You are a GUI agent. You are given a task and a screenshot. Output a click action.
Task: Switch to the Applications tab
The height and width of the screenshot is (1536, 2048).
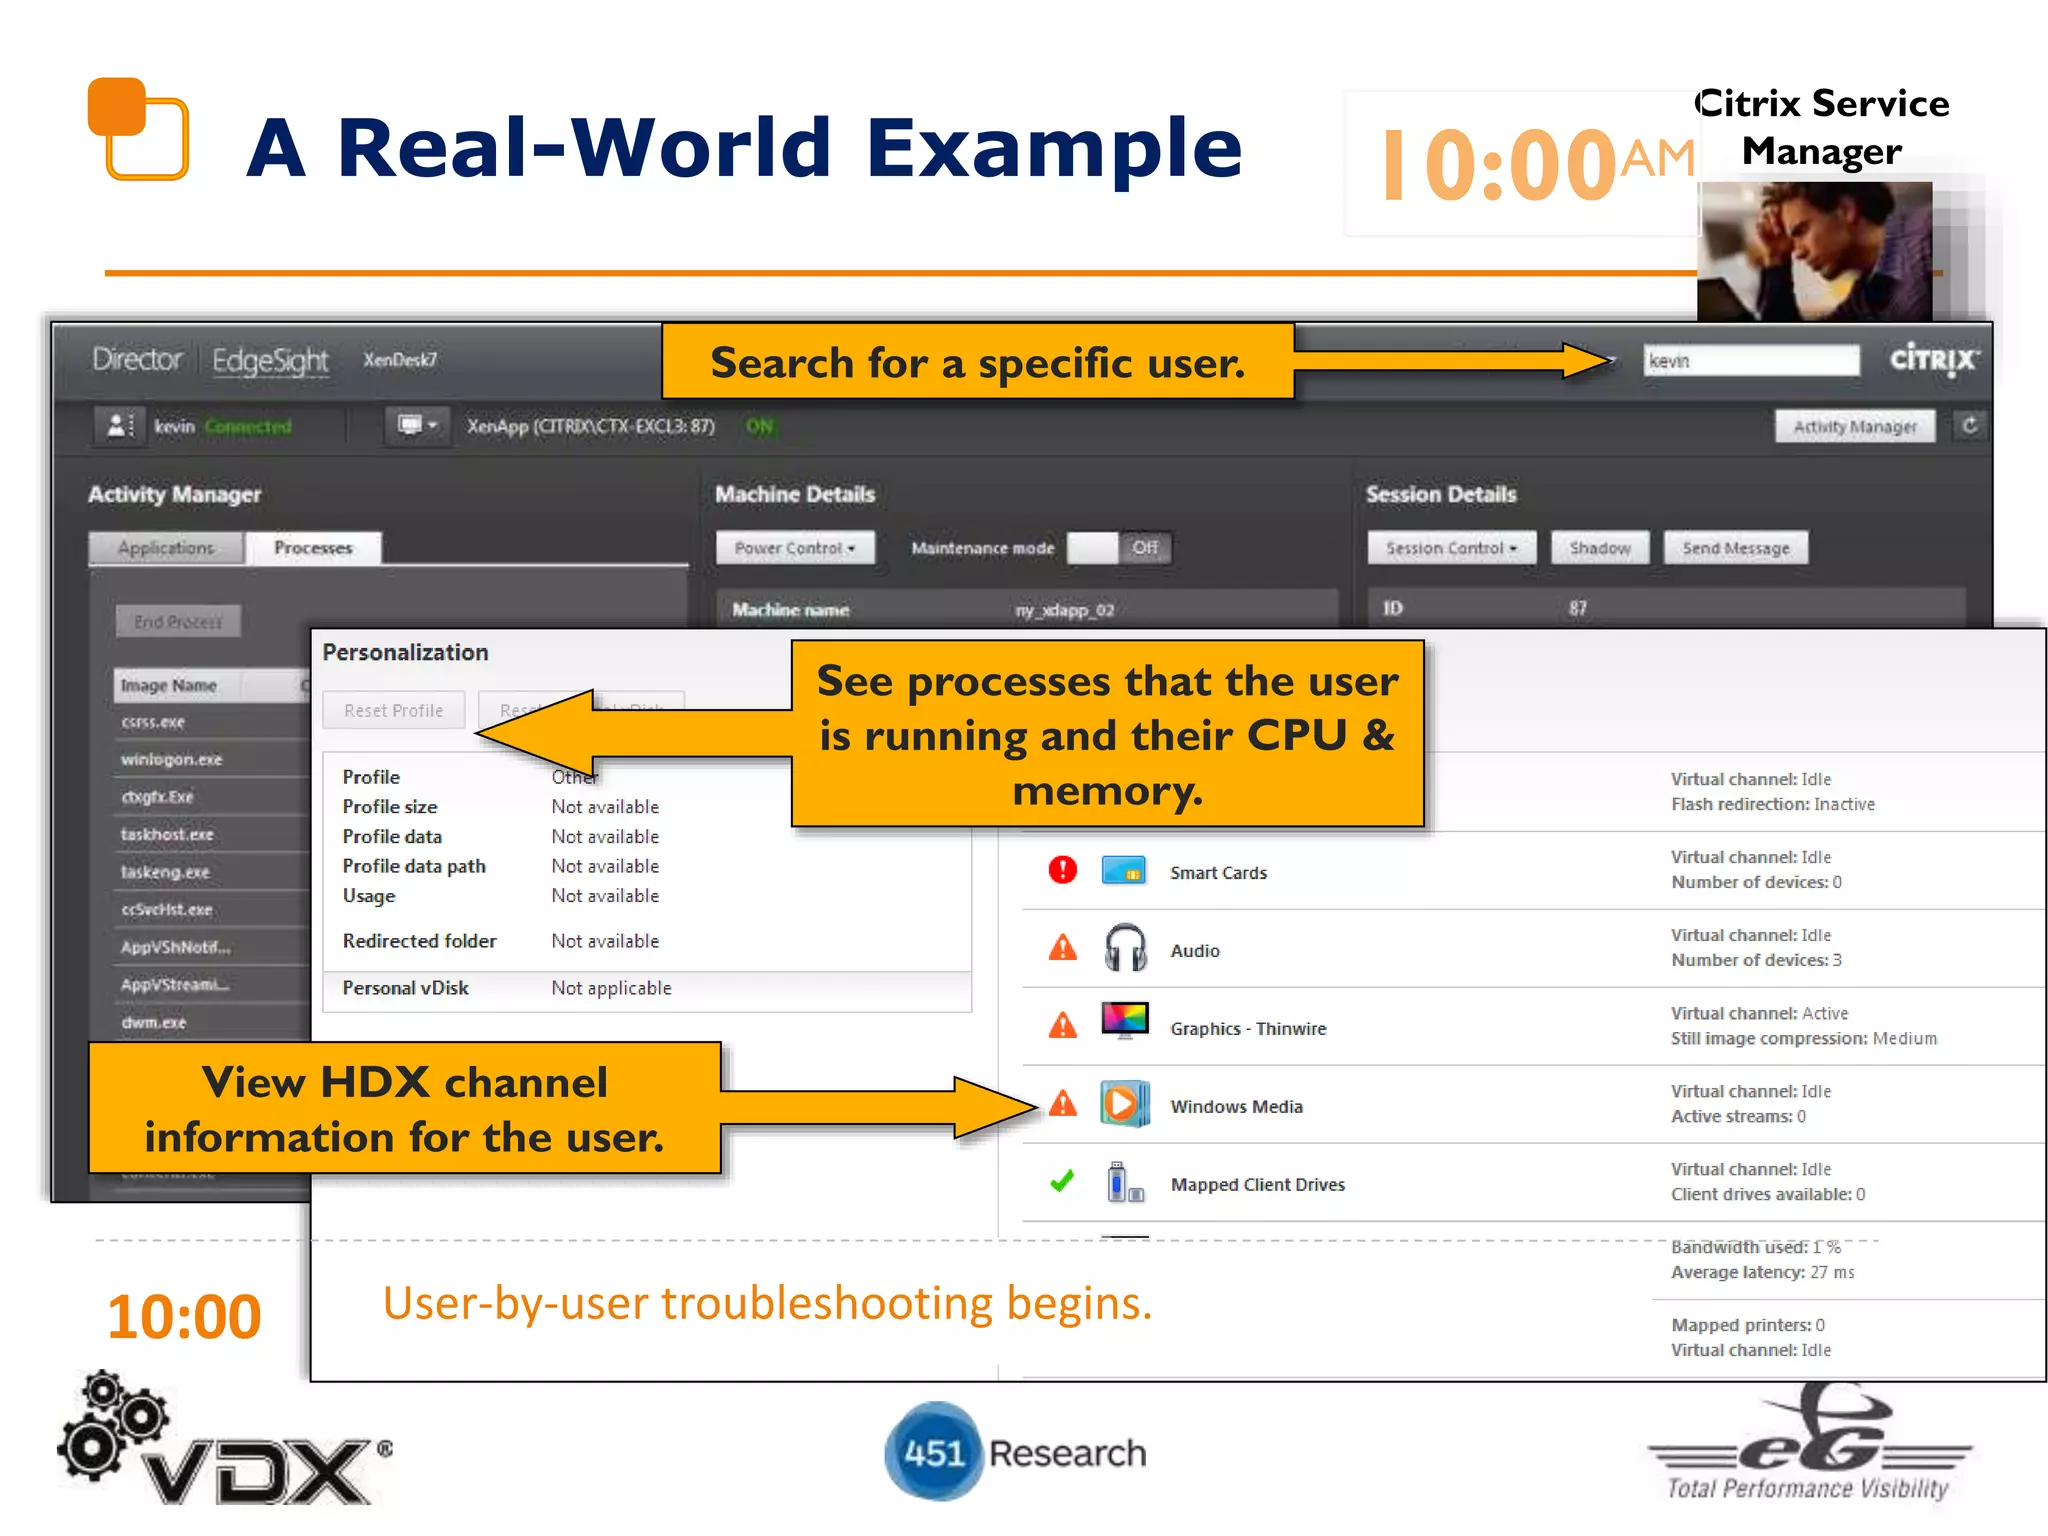166,548
